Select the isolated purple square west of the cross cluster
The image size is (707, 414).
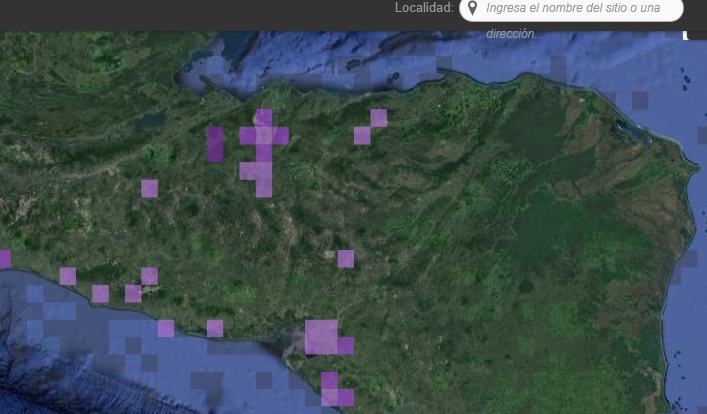coord(150,189)
